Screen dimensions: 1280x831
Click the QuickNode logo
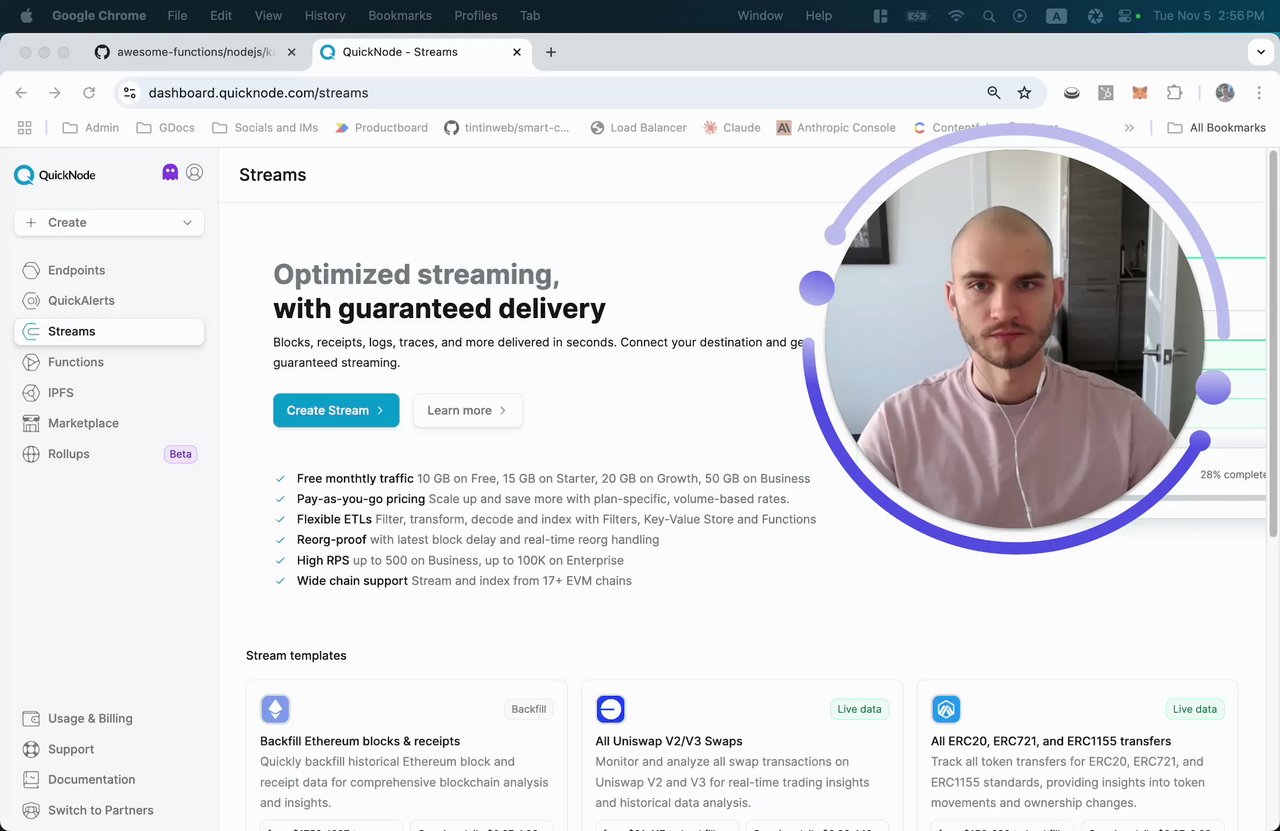coord(55,175)
